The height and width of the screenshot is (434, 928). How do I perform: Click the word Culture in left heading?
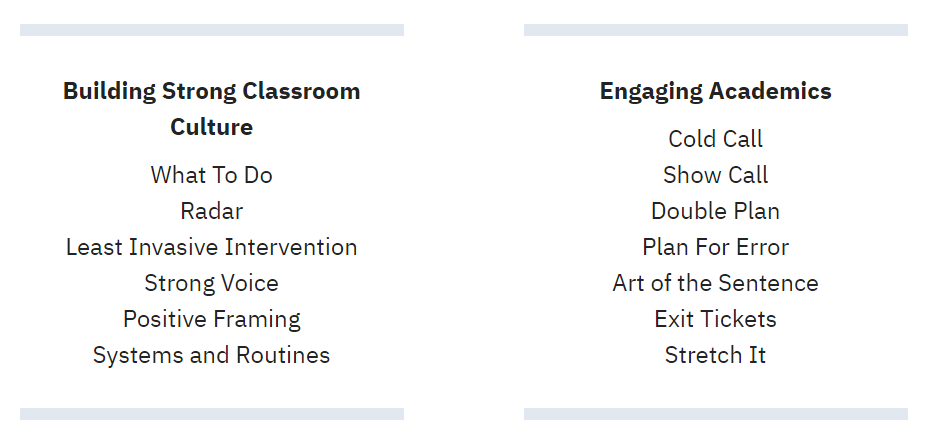click(211, 127)
